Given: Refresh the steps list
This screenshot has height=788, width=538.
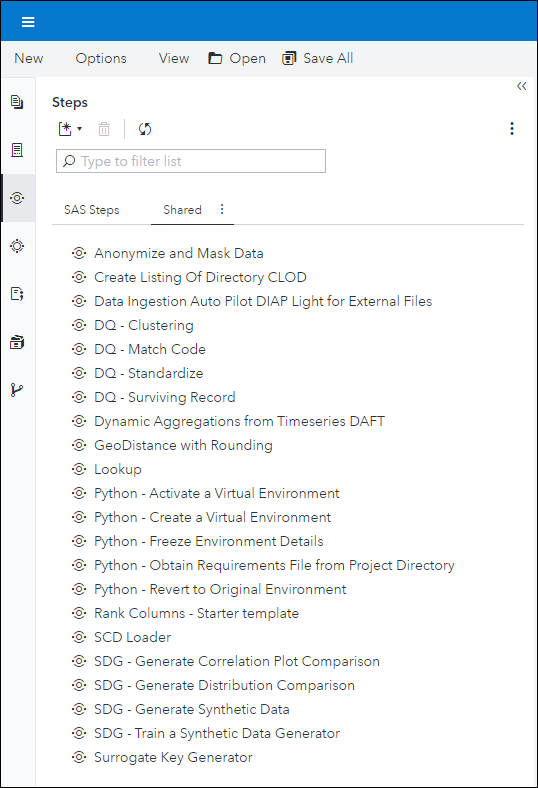Looking at the screenshot, I should [145, 129].
